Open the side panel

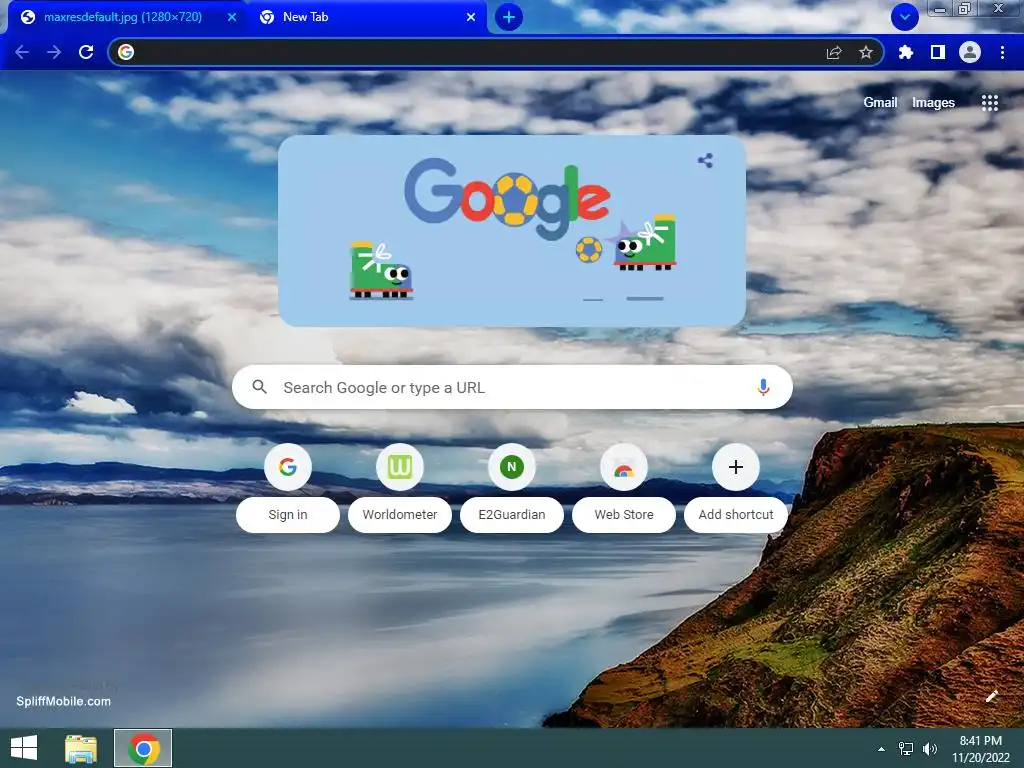click(x=937, y=52)
